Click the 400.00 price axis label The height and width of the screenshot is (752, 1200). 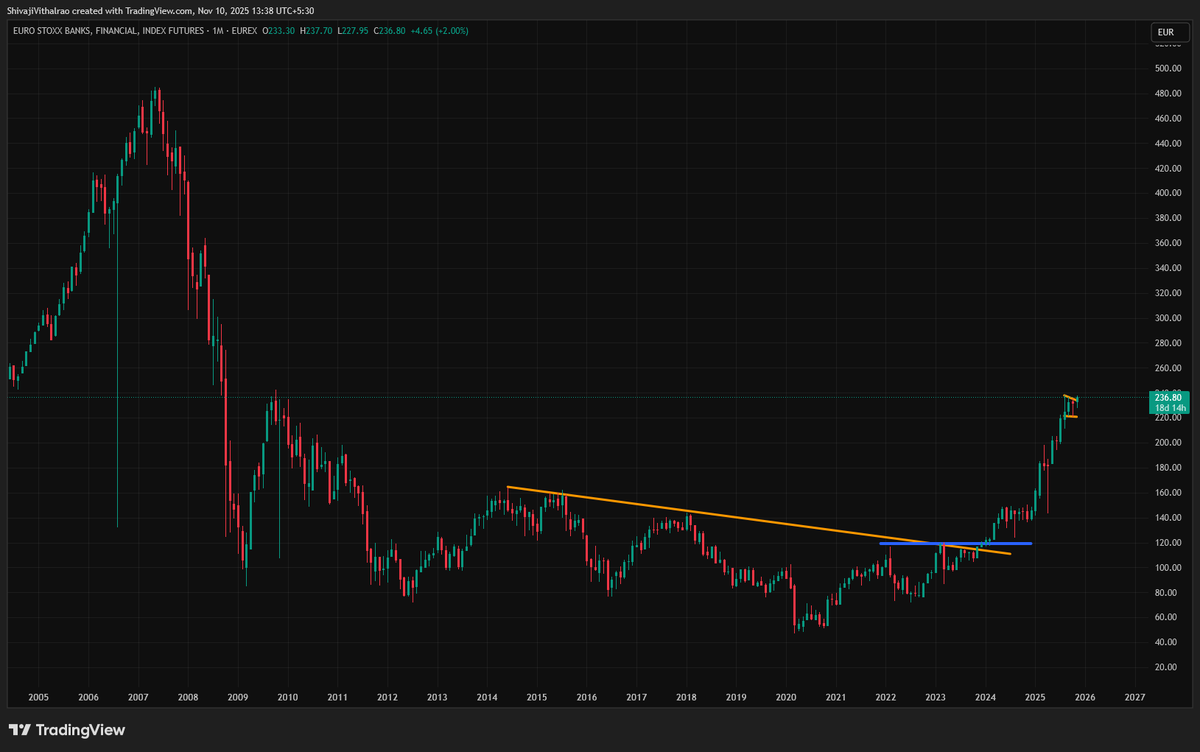(1167, 194)
